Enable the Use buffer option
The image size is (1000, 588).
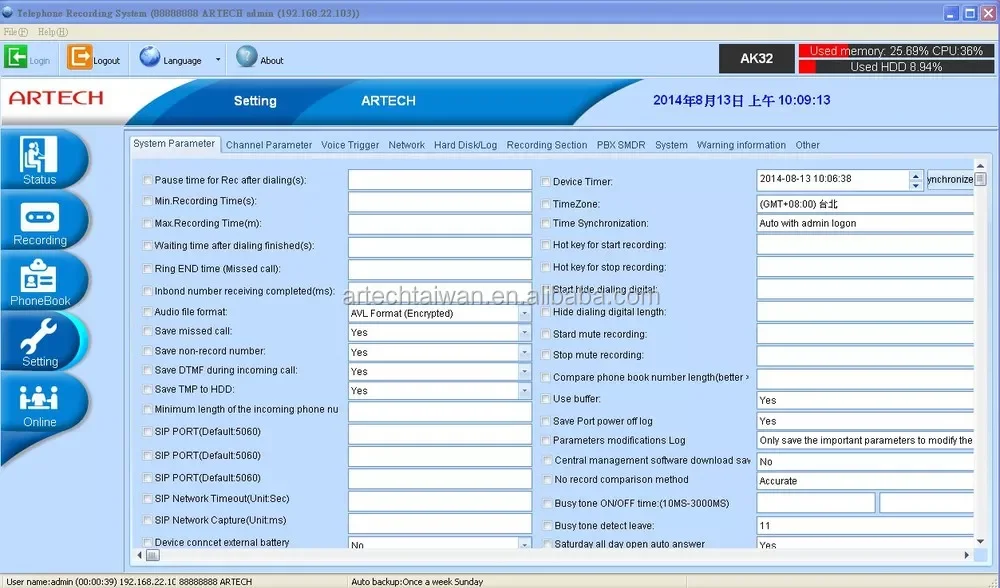coord(545,398)
